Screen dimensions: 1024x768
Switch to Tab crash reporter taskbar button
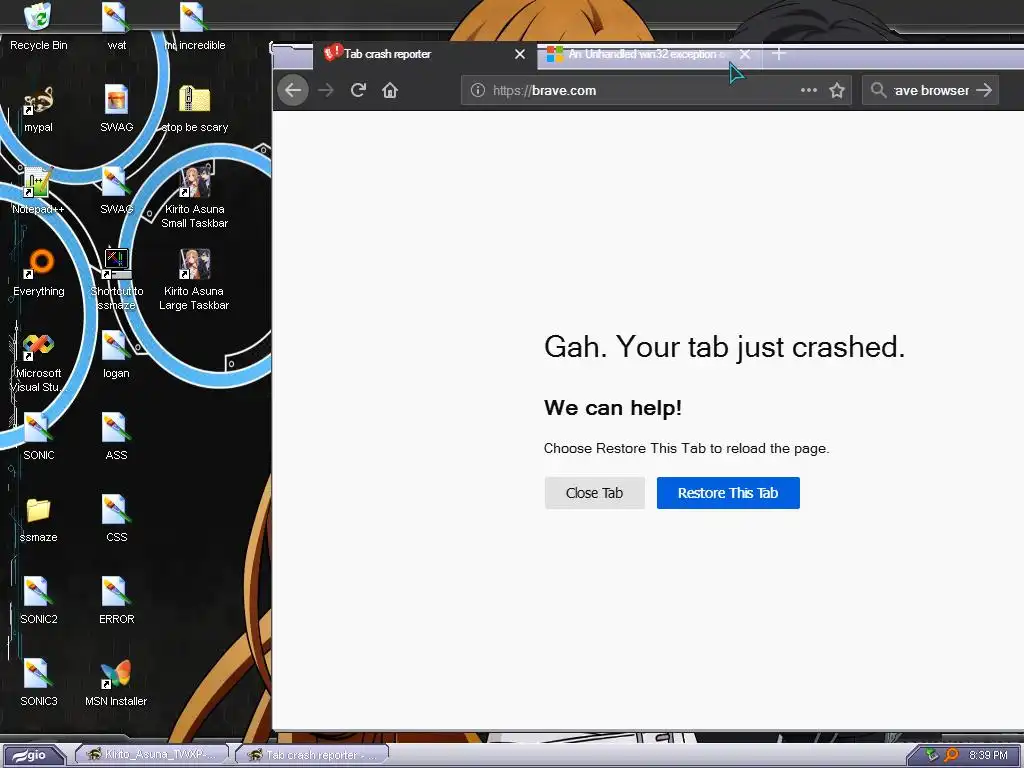[312, 755]
